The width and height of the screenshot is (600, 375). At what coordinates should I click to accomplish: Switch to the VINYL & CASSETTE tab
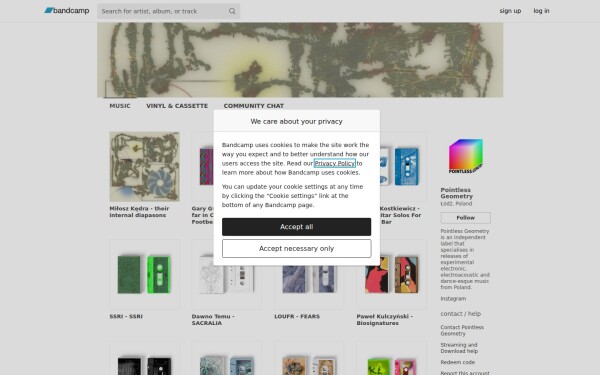[x=177, y=106]
